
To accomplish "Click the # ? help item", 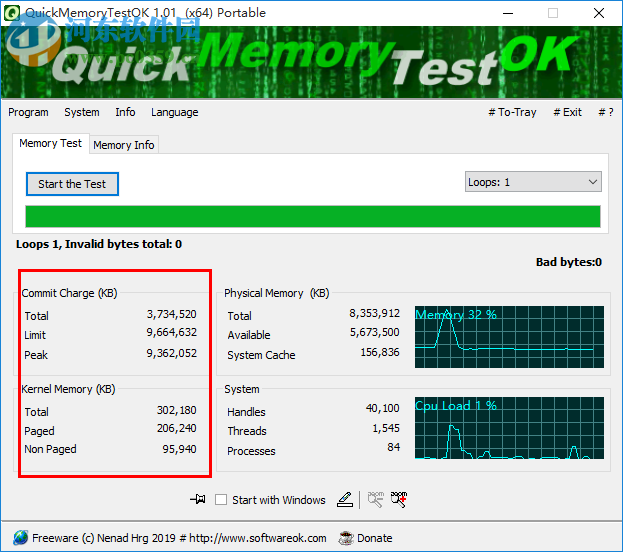I will pyautogui.click(x=606, y=112).
